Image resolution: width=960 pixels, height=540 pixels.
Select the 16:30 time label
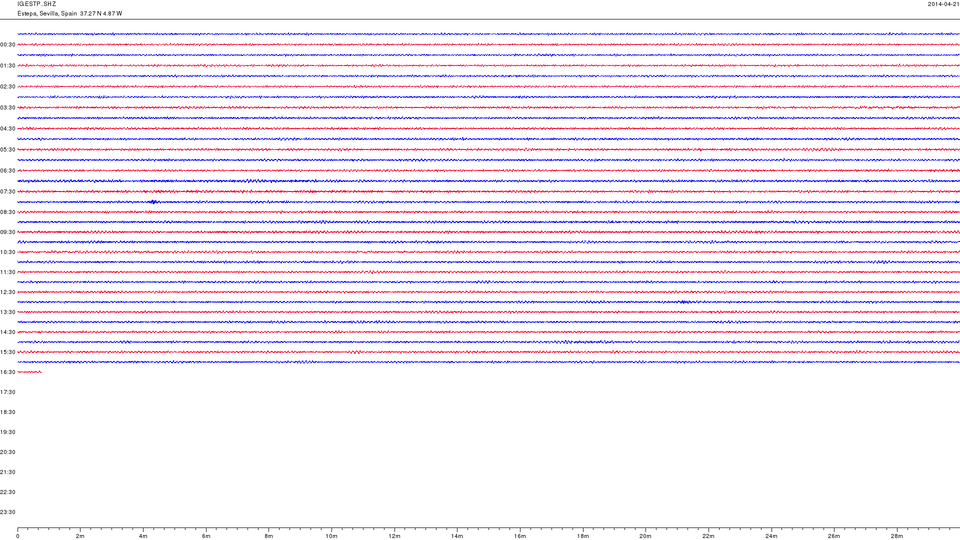click(7, 372)
